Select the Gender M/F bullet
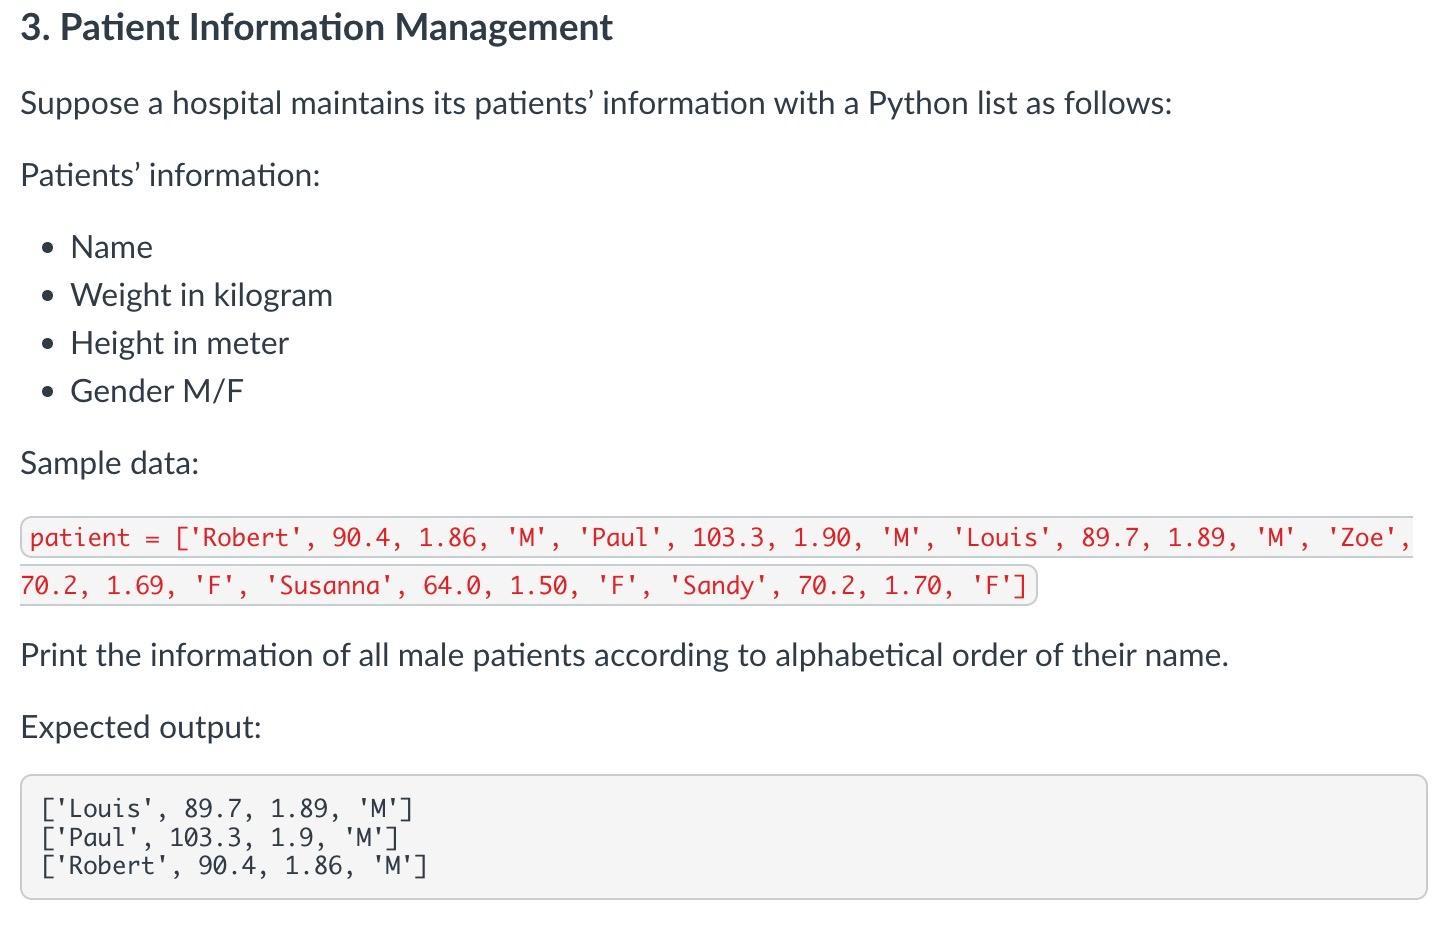 [x=156, y=391]
